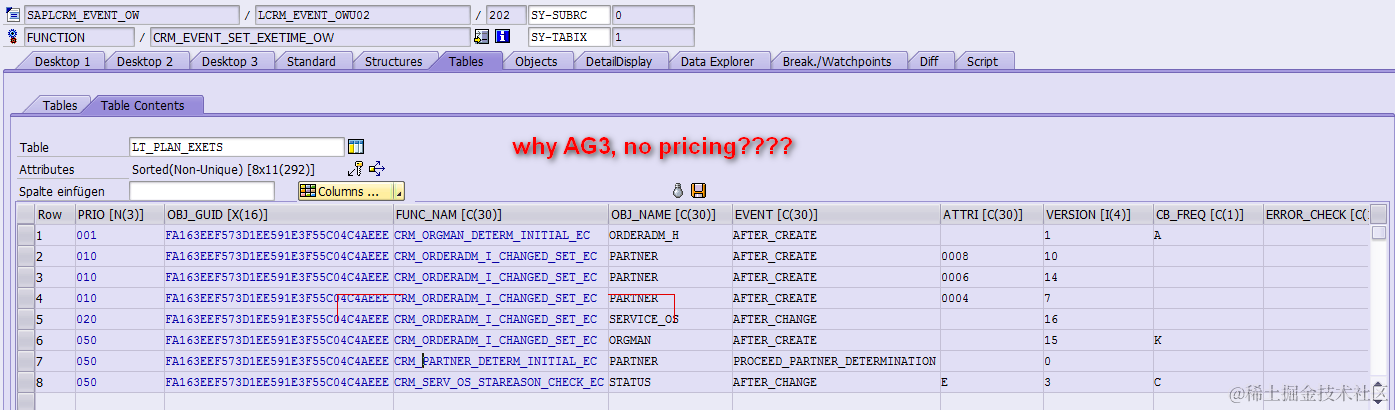The width and height of the screenshot is (1395, 410).
Task: Click the vertical scrollbar thumb of the table
Action: pos(1379,233)
